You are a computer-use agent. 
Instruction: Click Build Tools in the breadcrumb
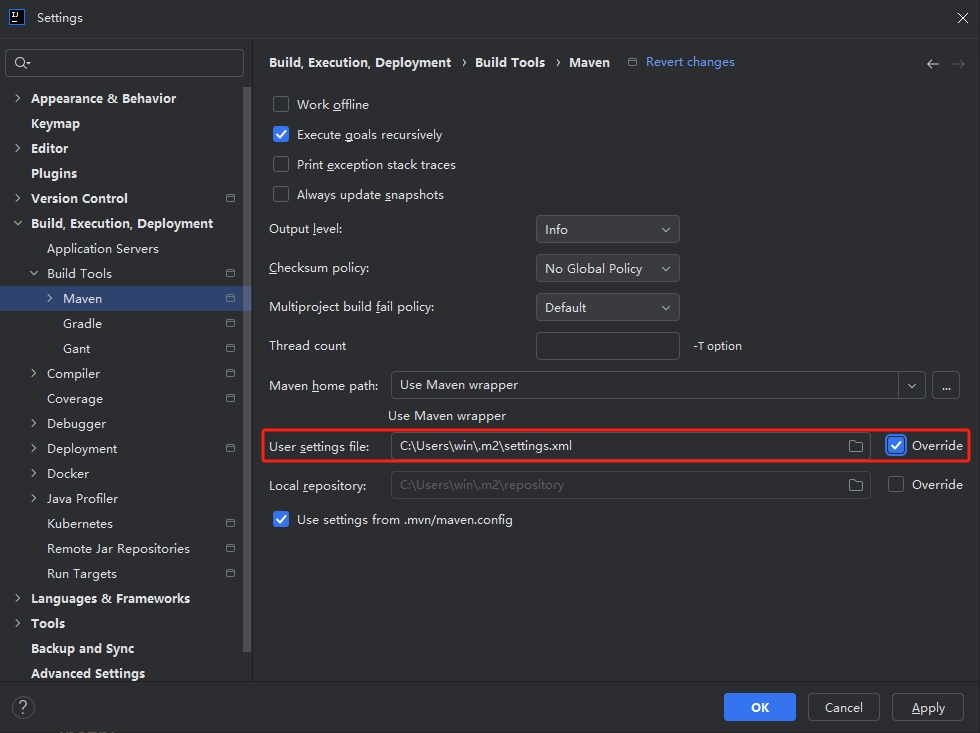pos(510,62)
